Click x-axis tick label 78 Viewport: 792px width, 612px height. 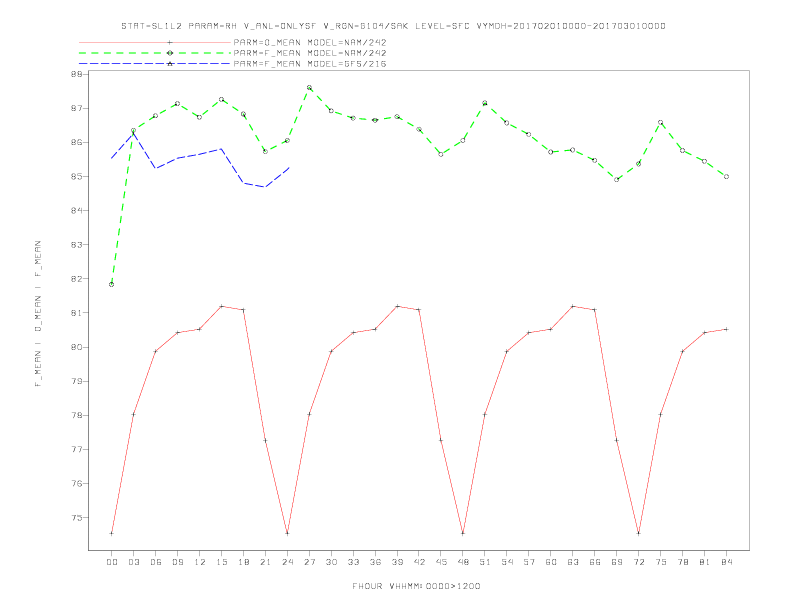pyautogui.click(x=683, y=562)
